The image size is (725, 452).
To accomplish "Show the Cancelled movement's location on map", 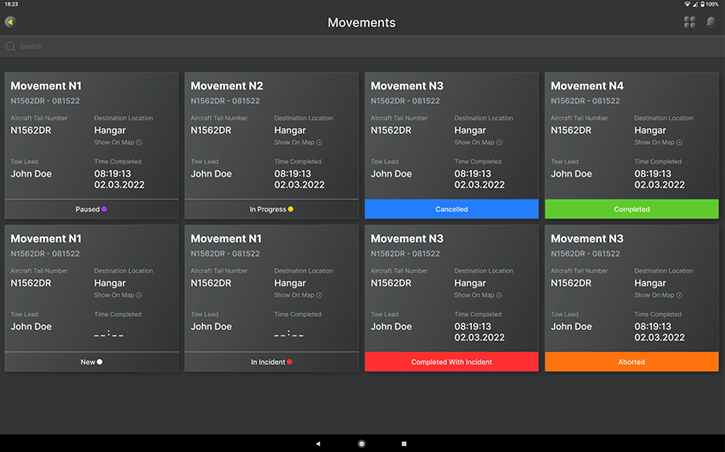I will (478, 142).
